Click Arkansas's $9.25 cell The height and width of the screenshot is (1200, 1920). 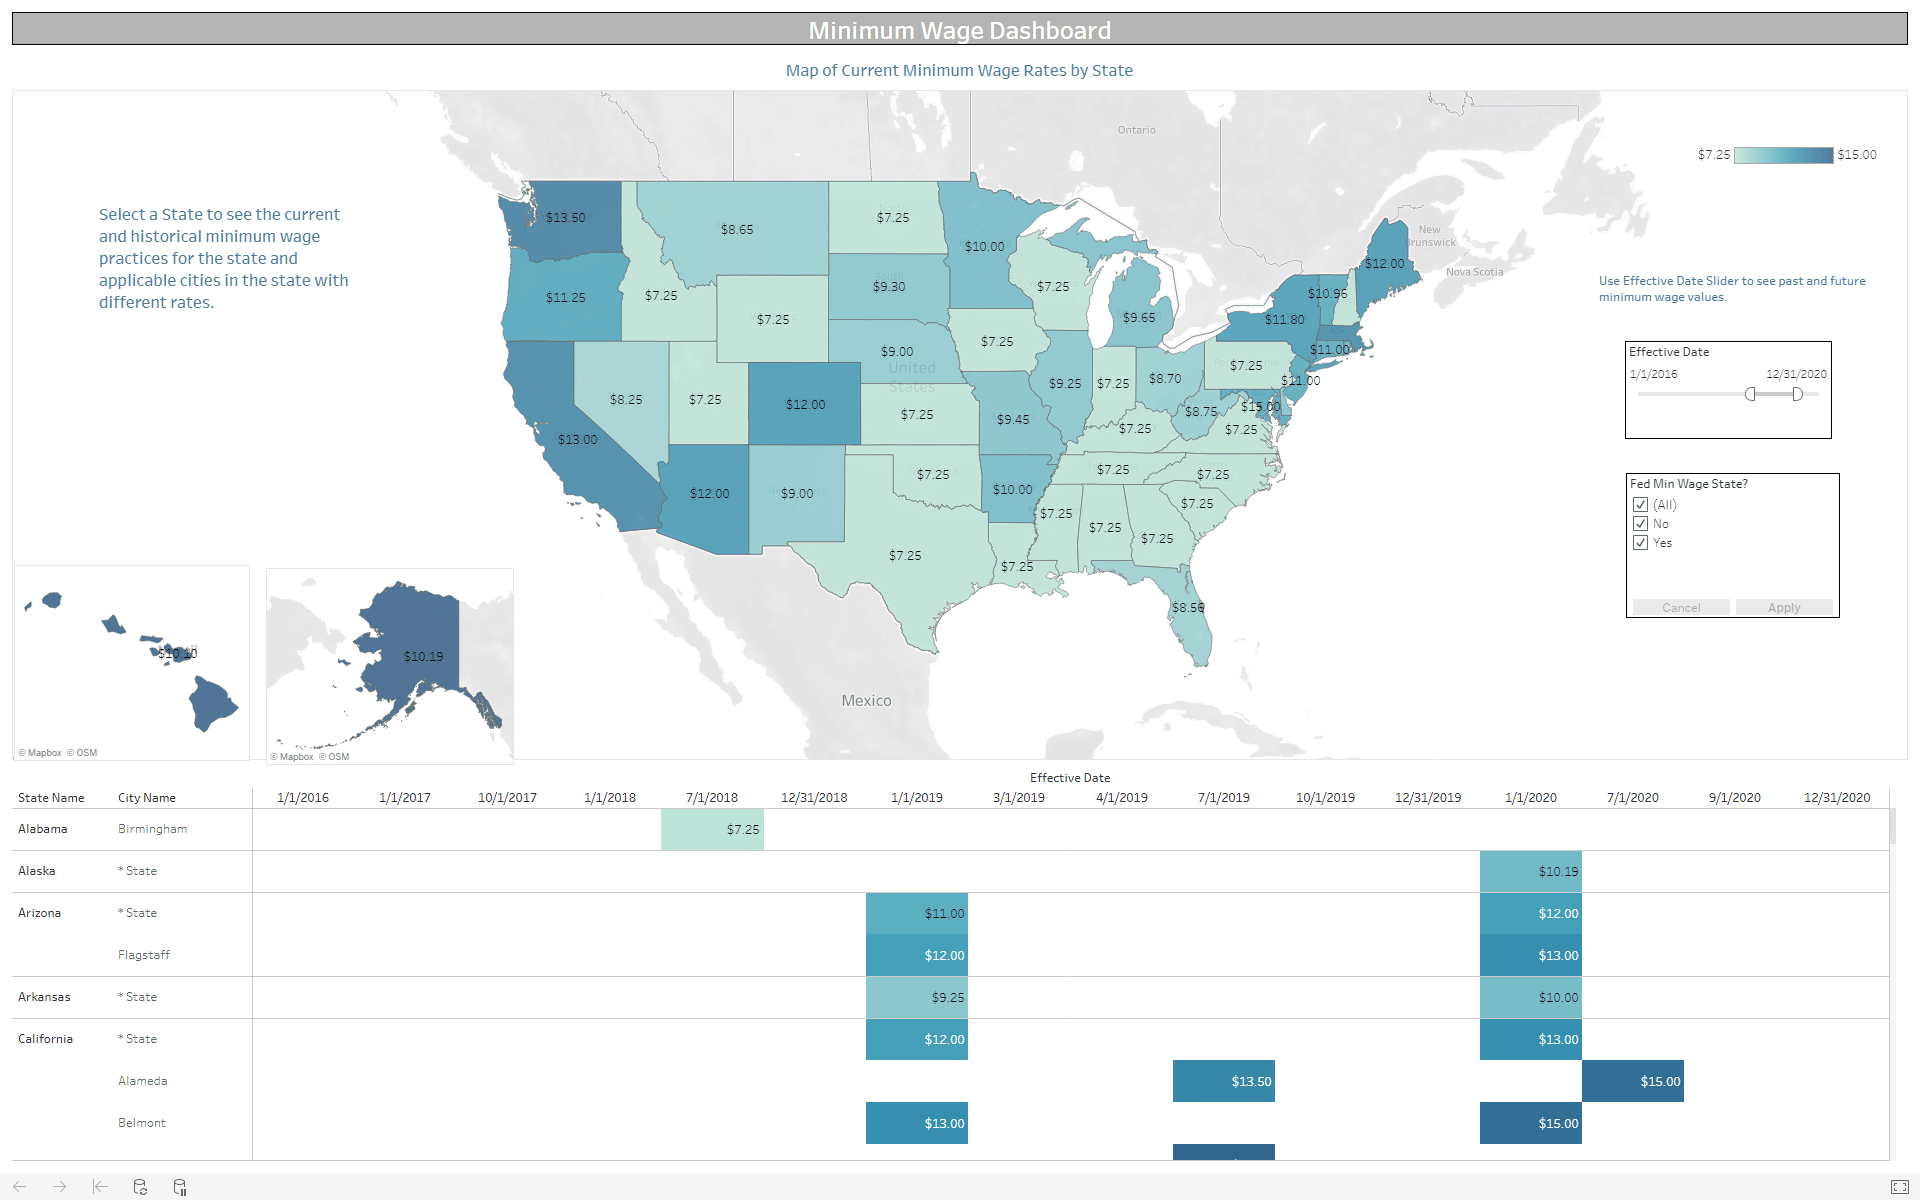click(x=917, y=998)
